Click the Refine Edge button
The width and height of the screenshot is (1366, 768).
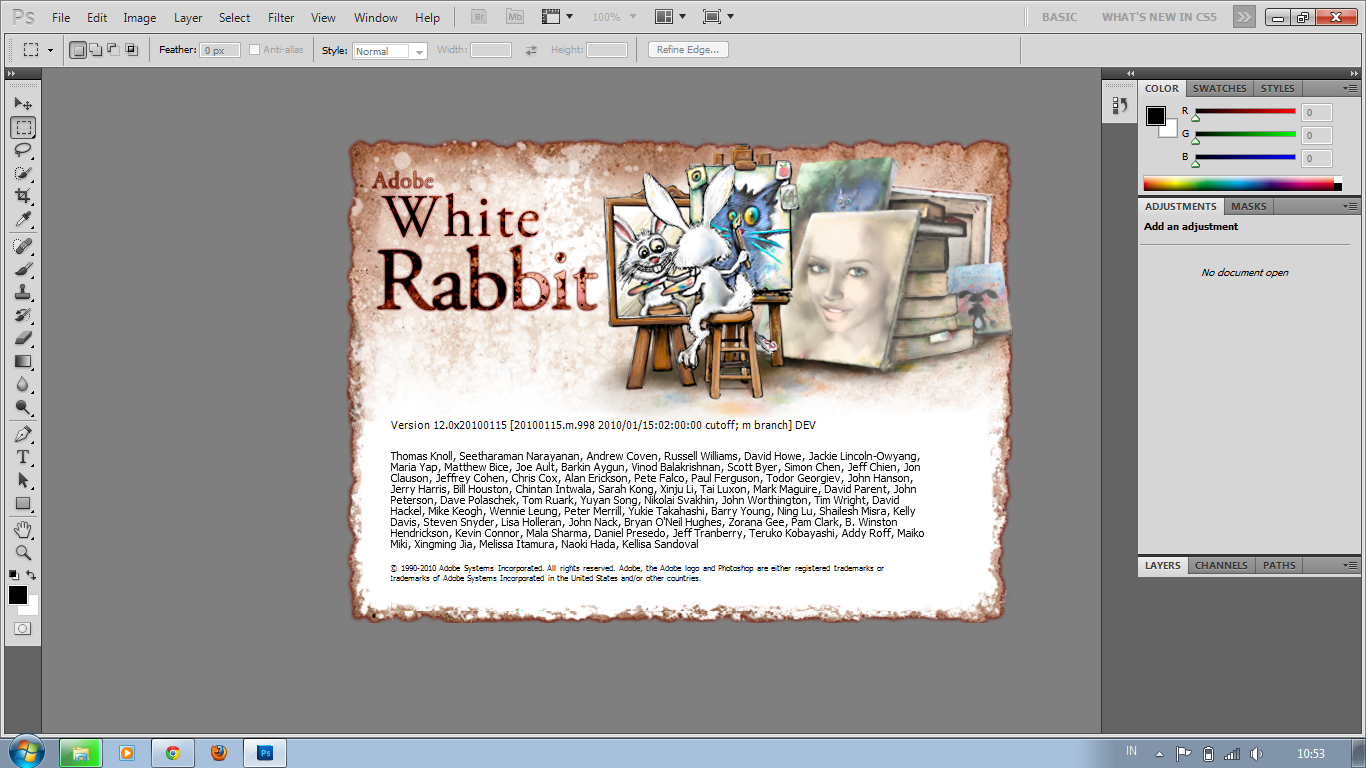(688, 50)
